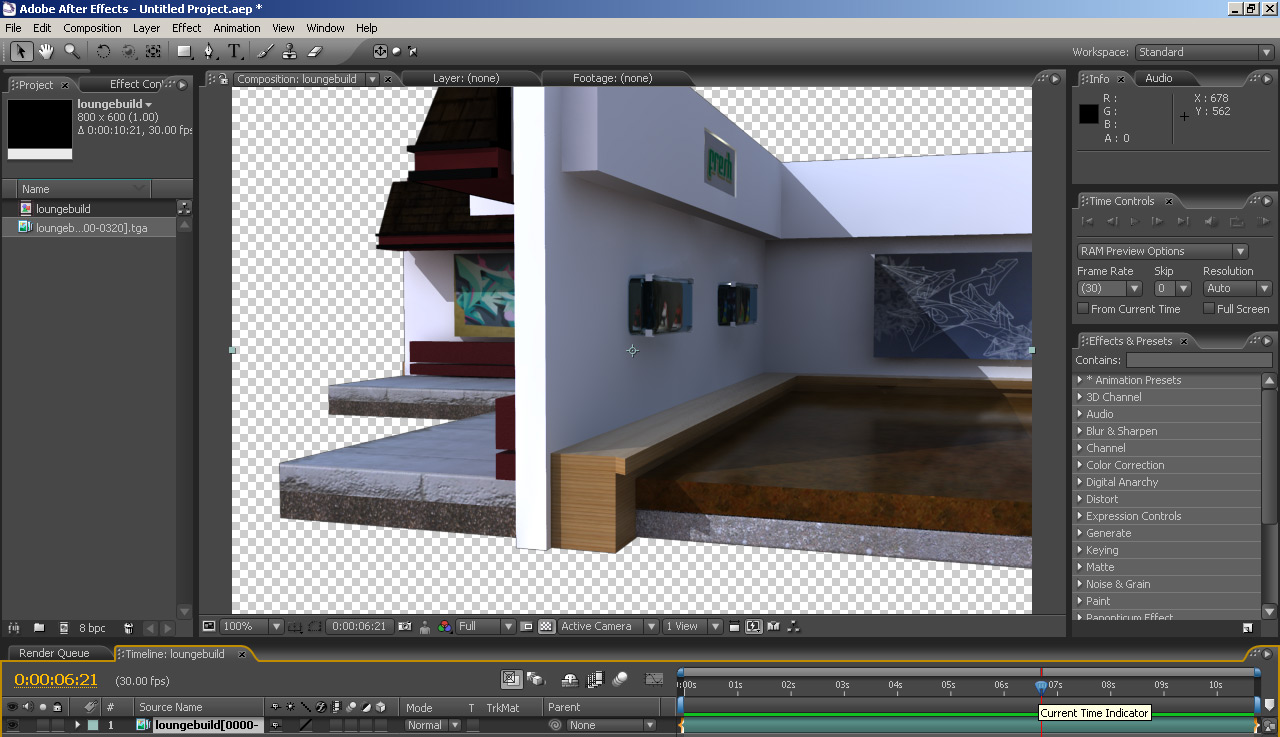This screenshot has width=1280, height=737.
Task: Hide the loungebuild layer with eye toggle
Action: point(13,725)
